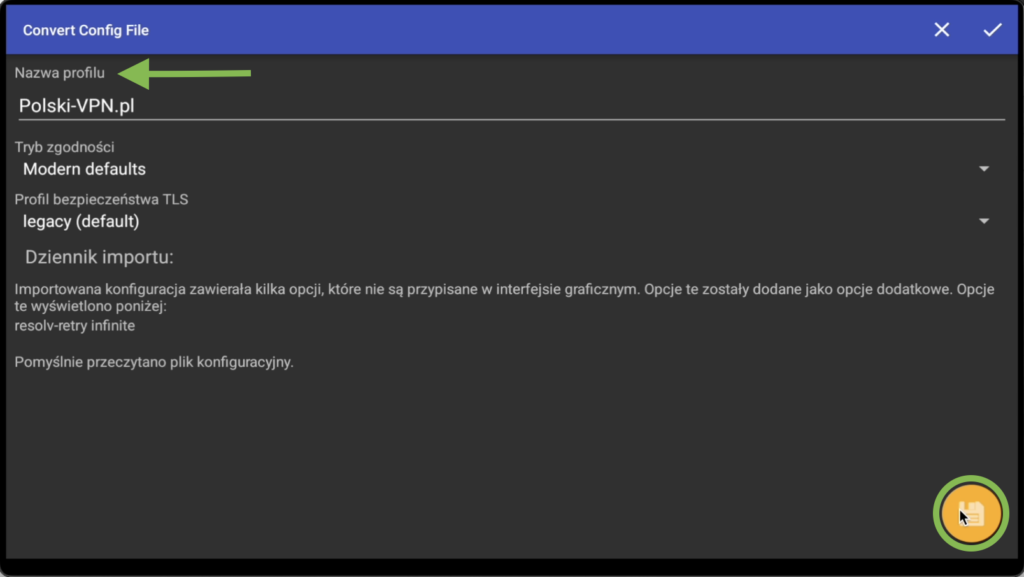Cancel conversion with the X icon
Viewport: 1024px width, 577px height.
tap(942, 30)
